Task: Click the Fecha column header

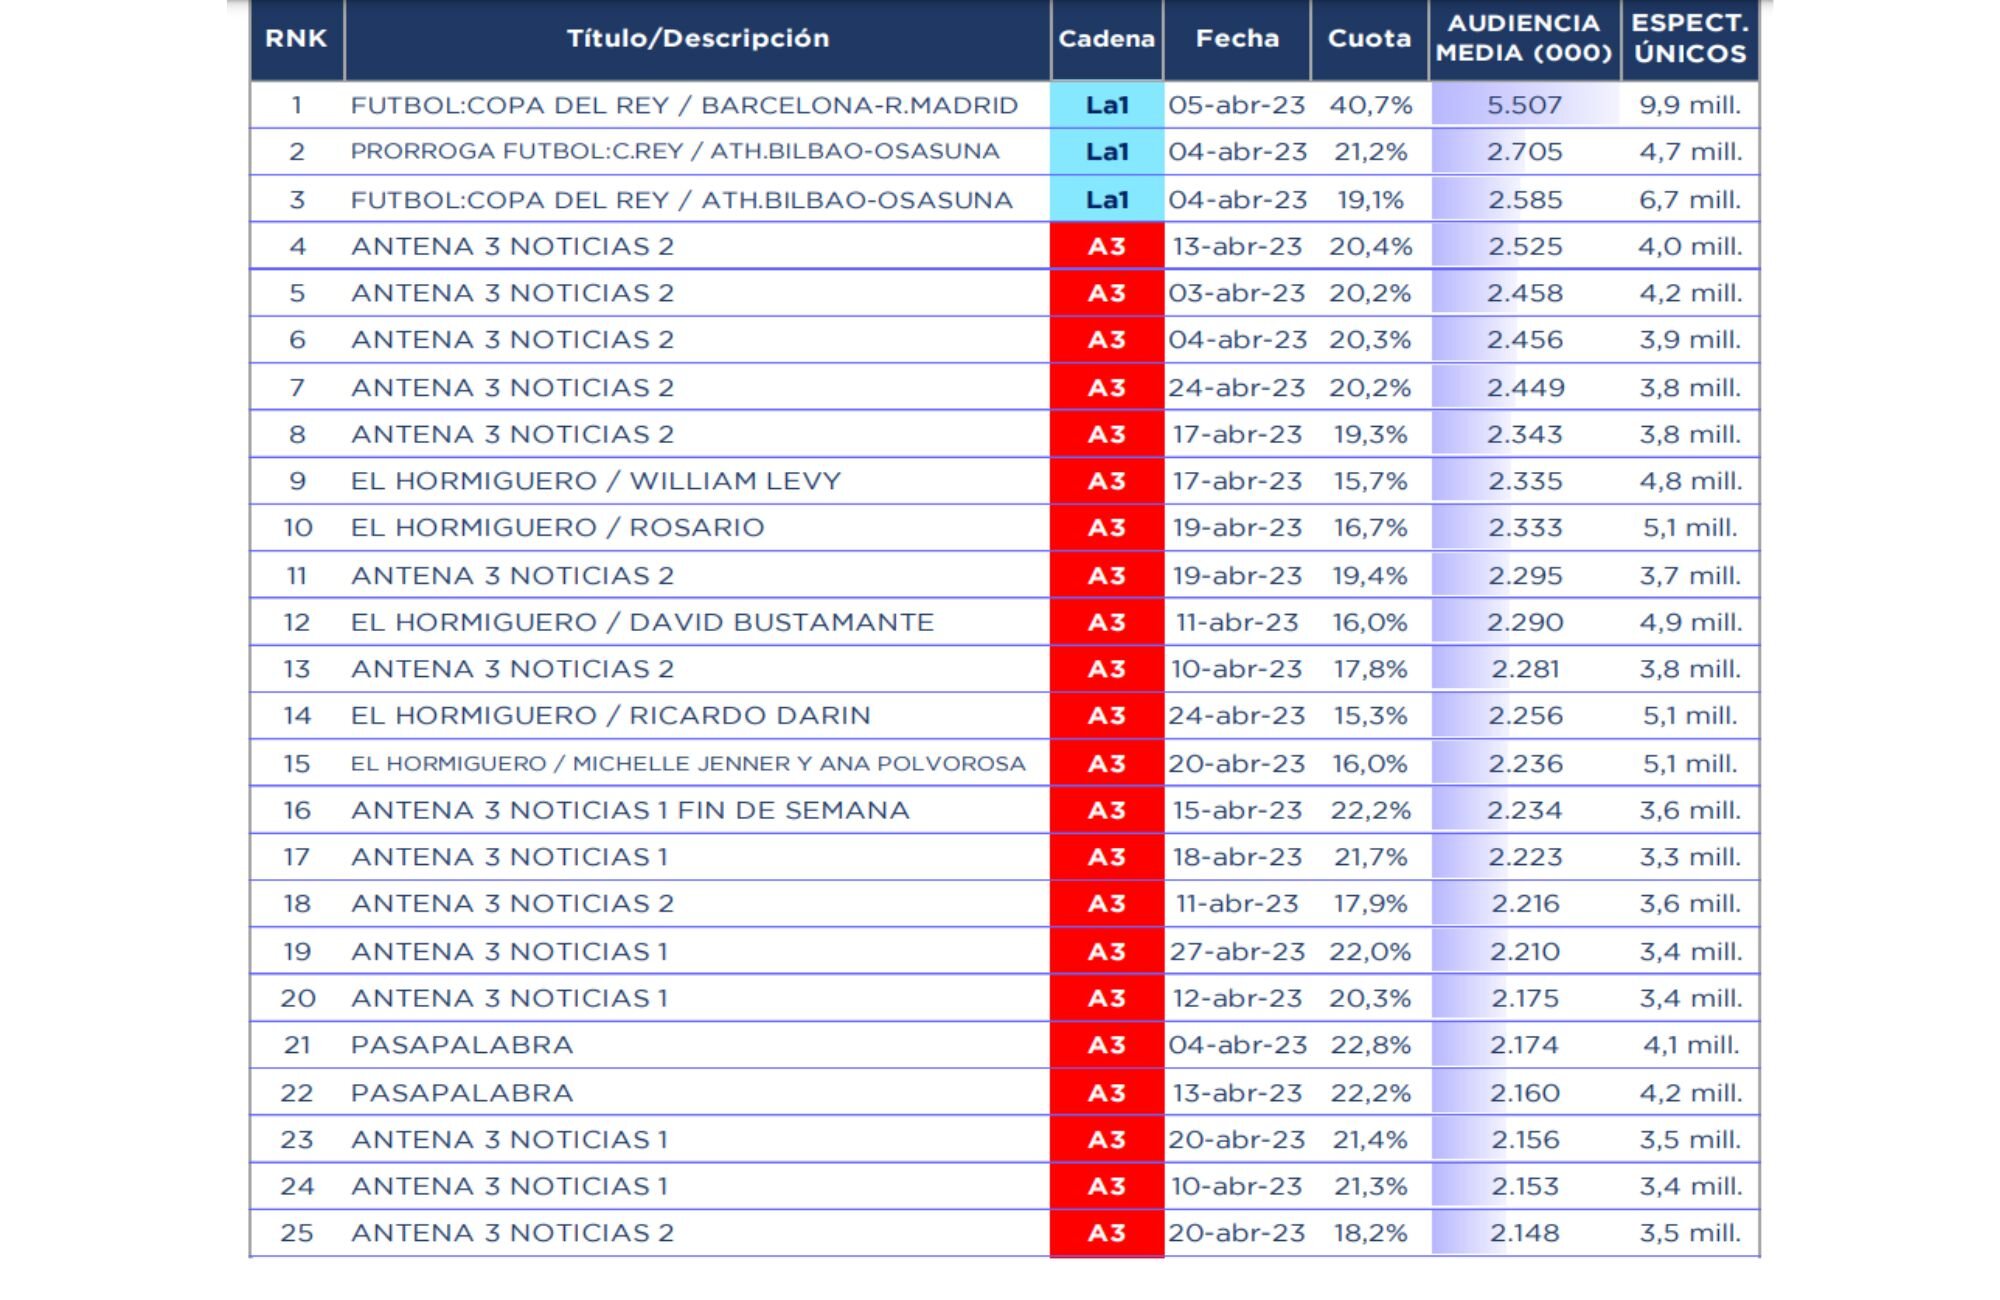Action: (x=1237, y=39)
